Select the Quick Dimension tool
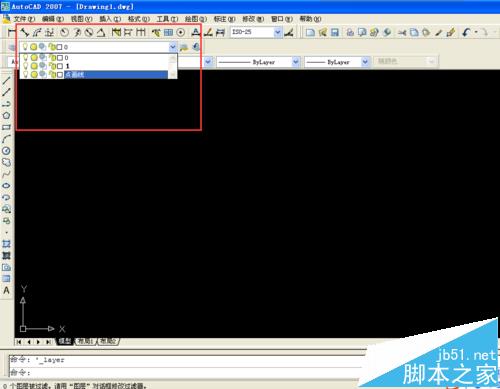The image size is (500, 389). point(116,32)
